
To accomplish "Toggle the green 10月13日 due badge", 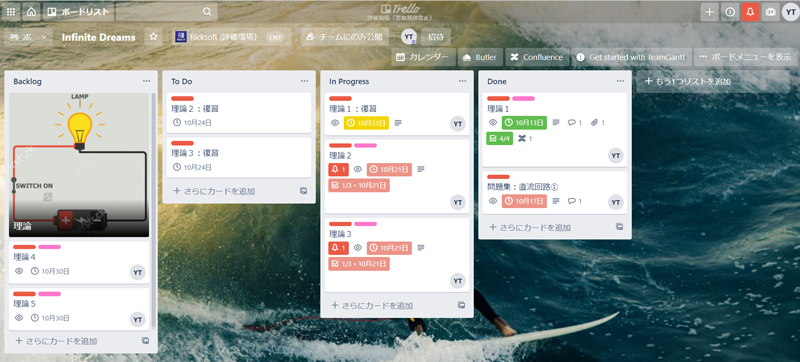I will pyautogui.click(x=524, y=123).
